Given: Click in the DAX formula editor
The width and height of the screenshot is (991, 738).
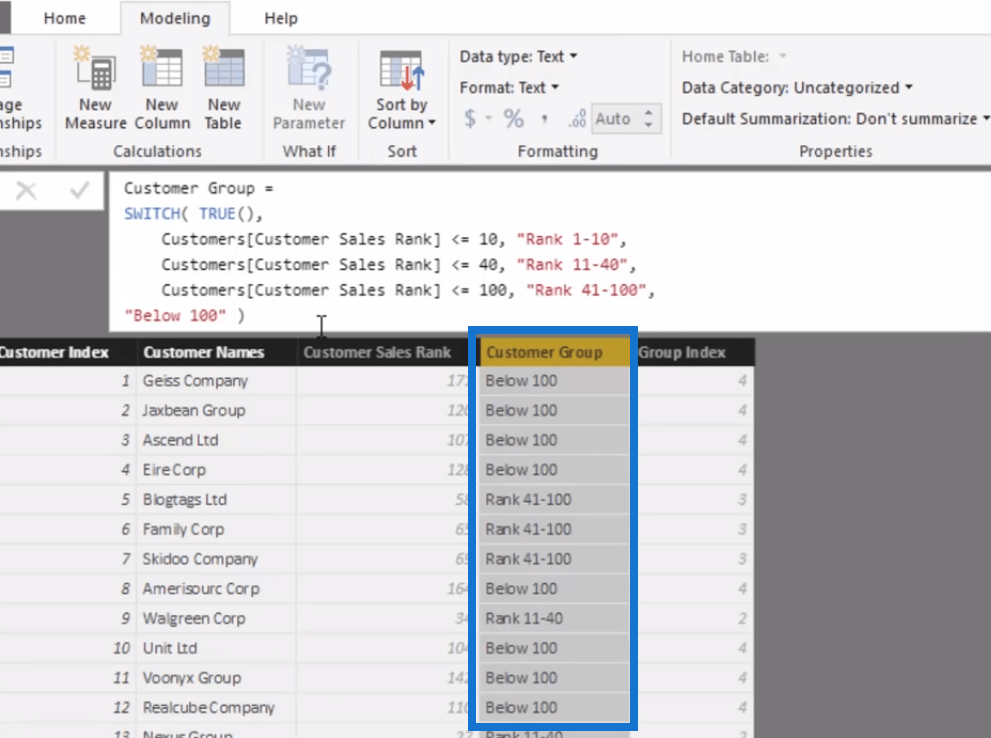Looking at the screenshot, I should pos(550,251).
